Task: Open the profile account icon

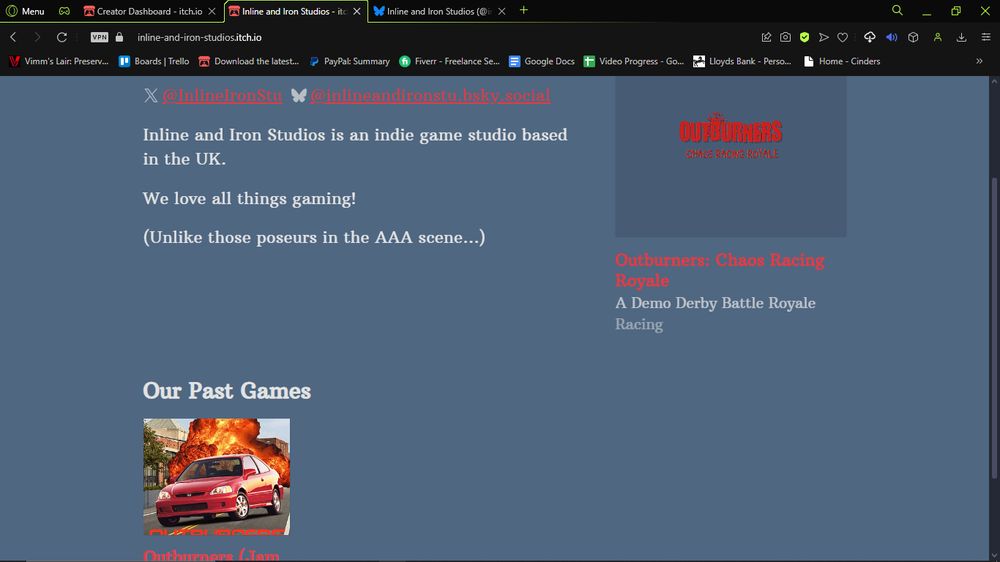Action: [x=938, y=37]
